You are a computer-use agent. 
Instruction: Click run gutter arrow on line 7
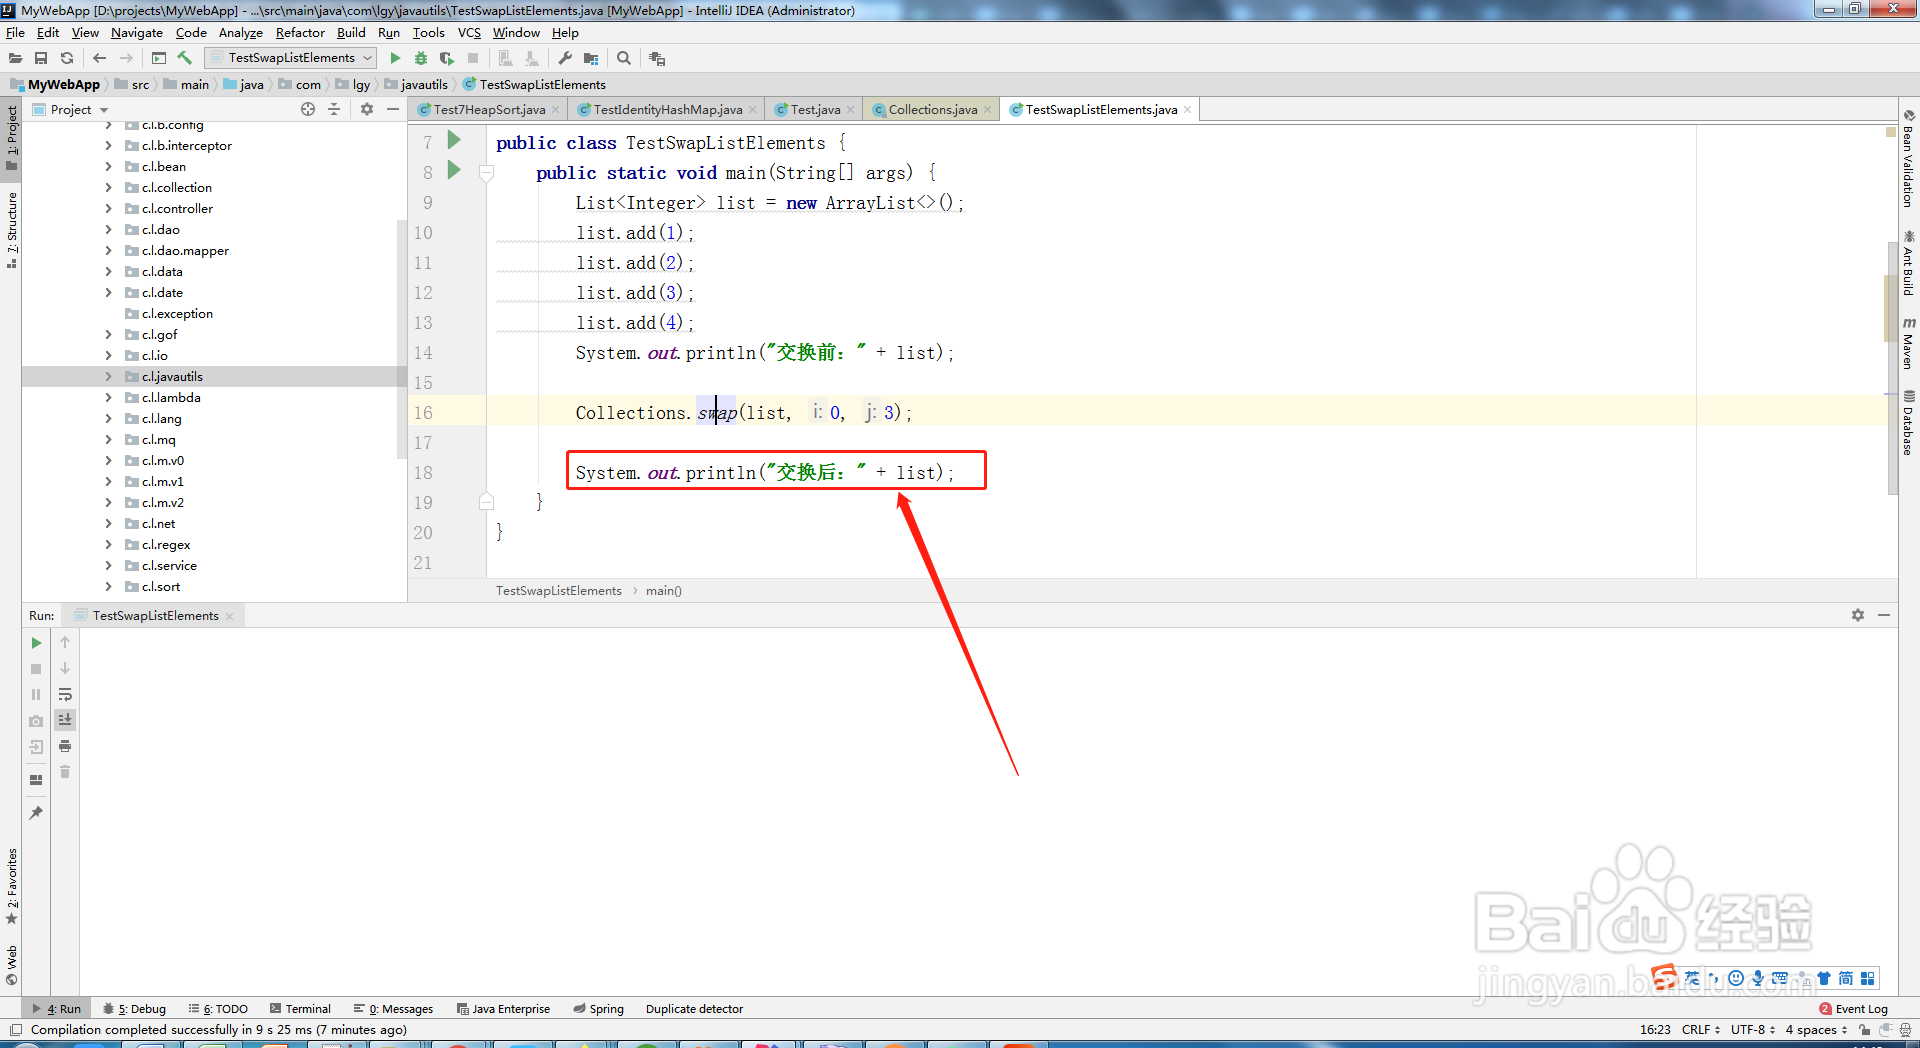pos(454,140)
